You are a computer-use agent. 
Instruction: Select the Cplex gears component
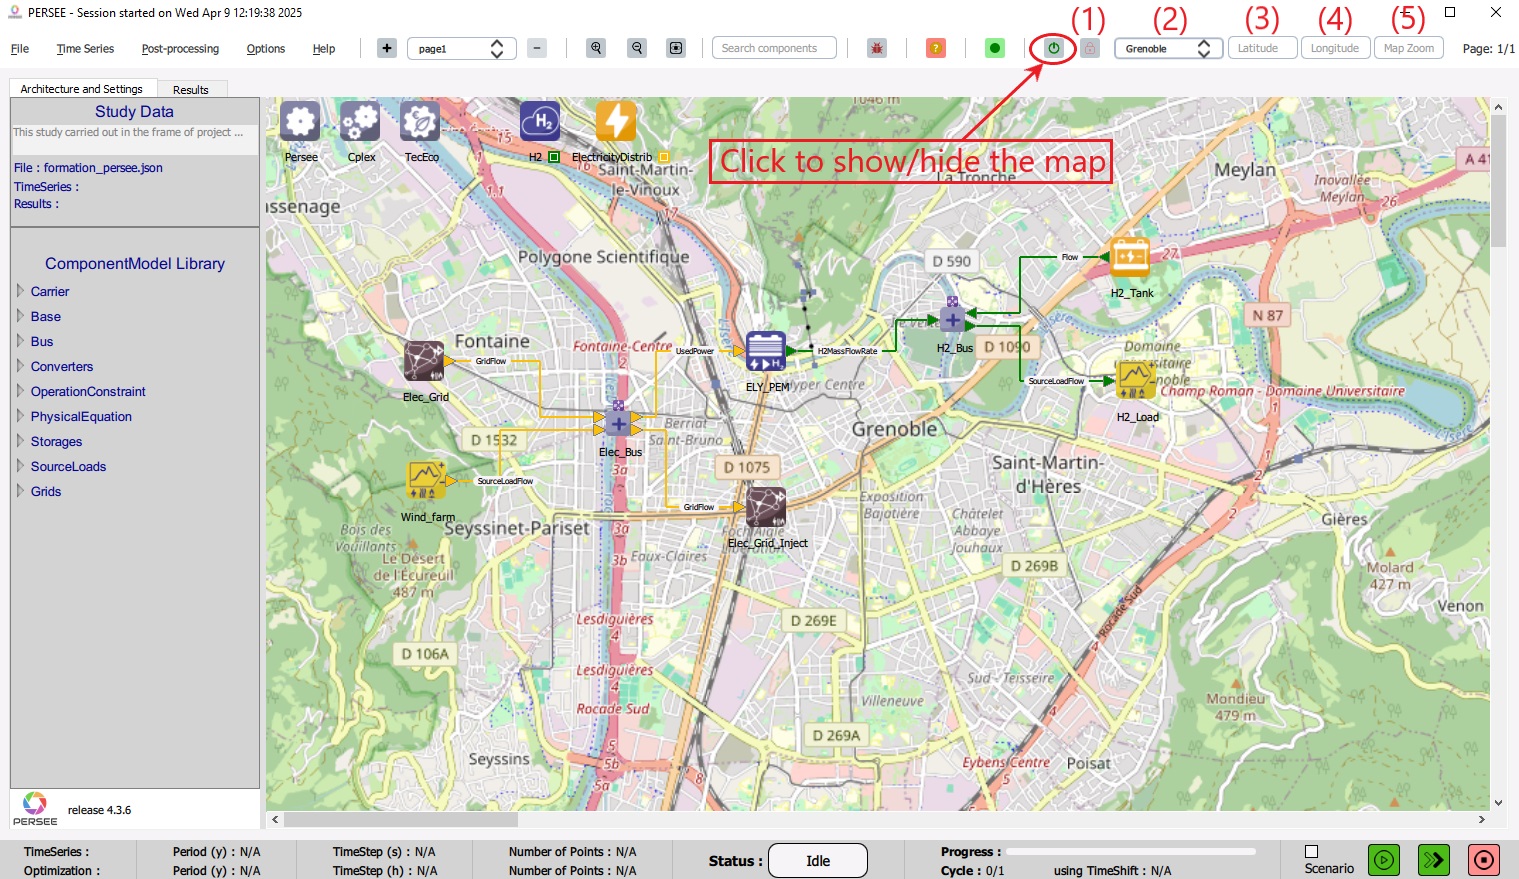[x=360, y=122]
